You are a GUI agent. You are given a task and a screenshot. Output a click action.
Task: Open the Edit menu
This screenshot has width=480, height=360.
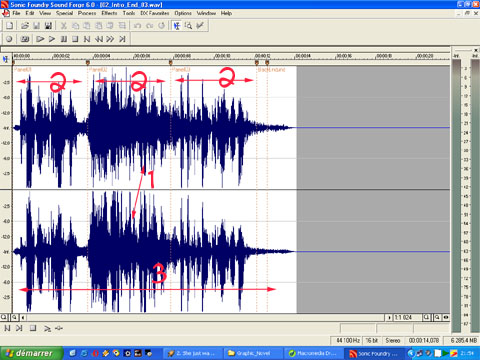[x=30, y=13]
